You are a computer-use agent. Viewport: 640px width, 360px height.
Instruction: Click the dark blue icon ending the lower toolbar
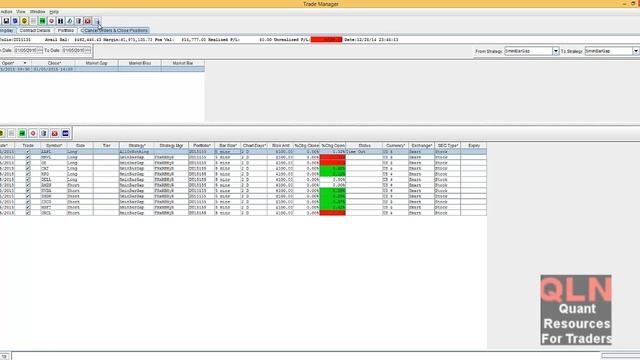click(x=65, y=133)
